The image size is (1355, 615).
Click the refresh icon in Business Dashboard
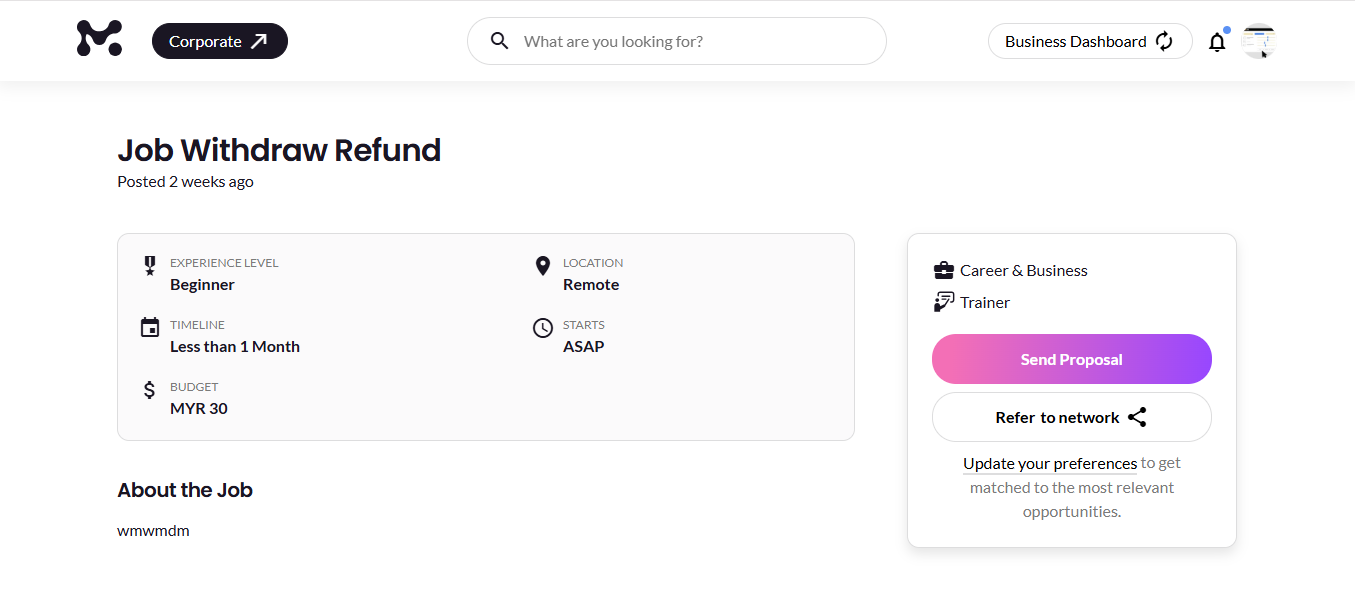[x=1164, y=41]
